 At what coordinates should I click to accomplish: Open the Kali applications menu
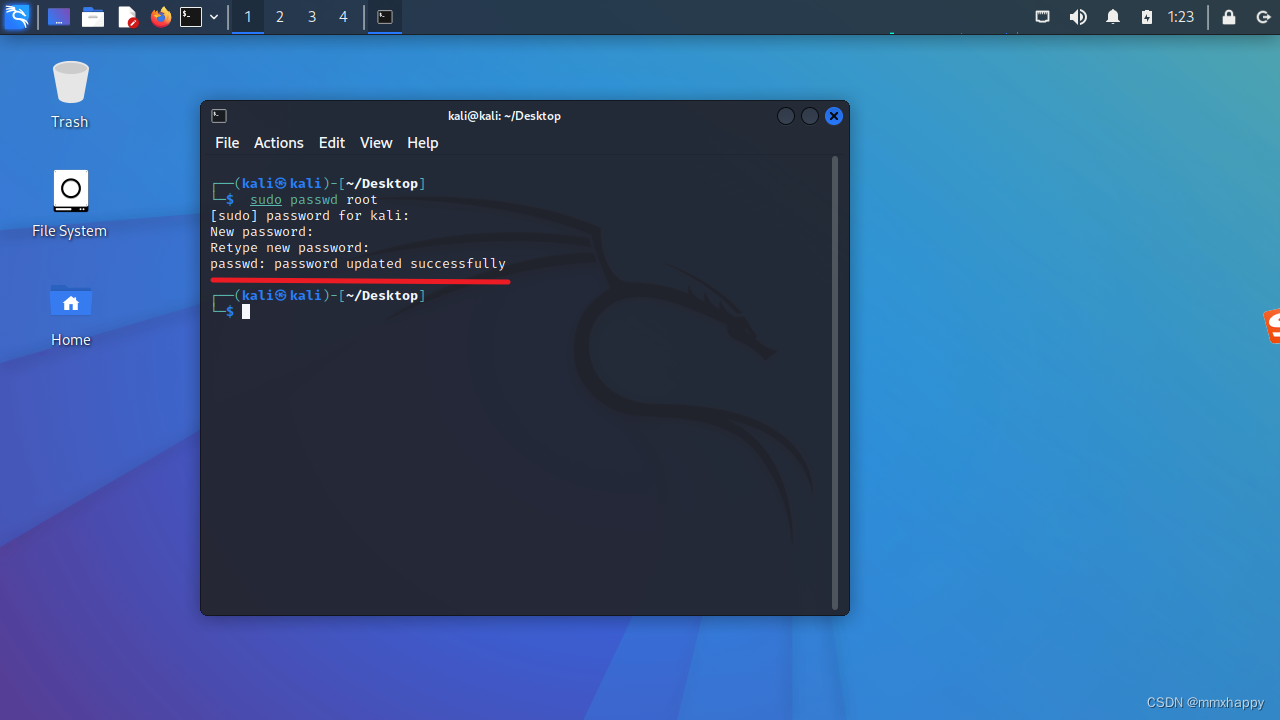click(17, 17)
